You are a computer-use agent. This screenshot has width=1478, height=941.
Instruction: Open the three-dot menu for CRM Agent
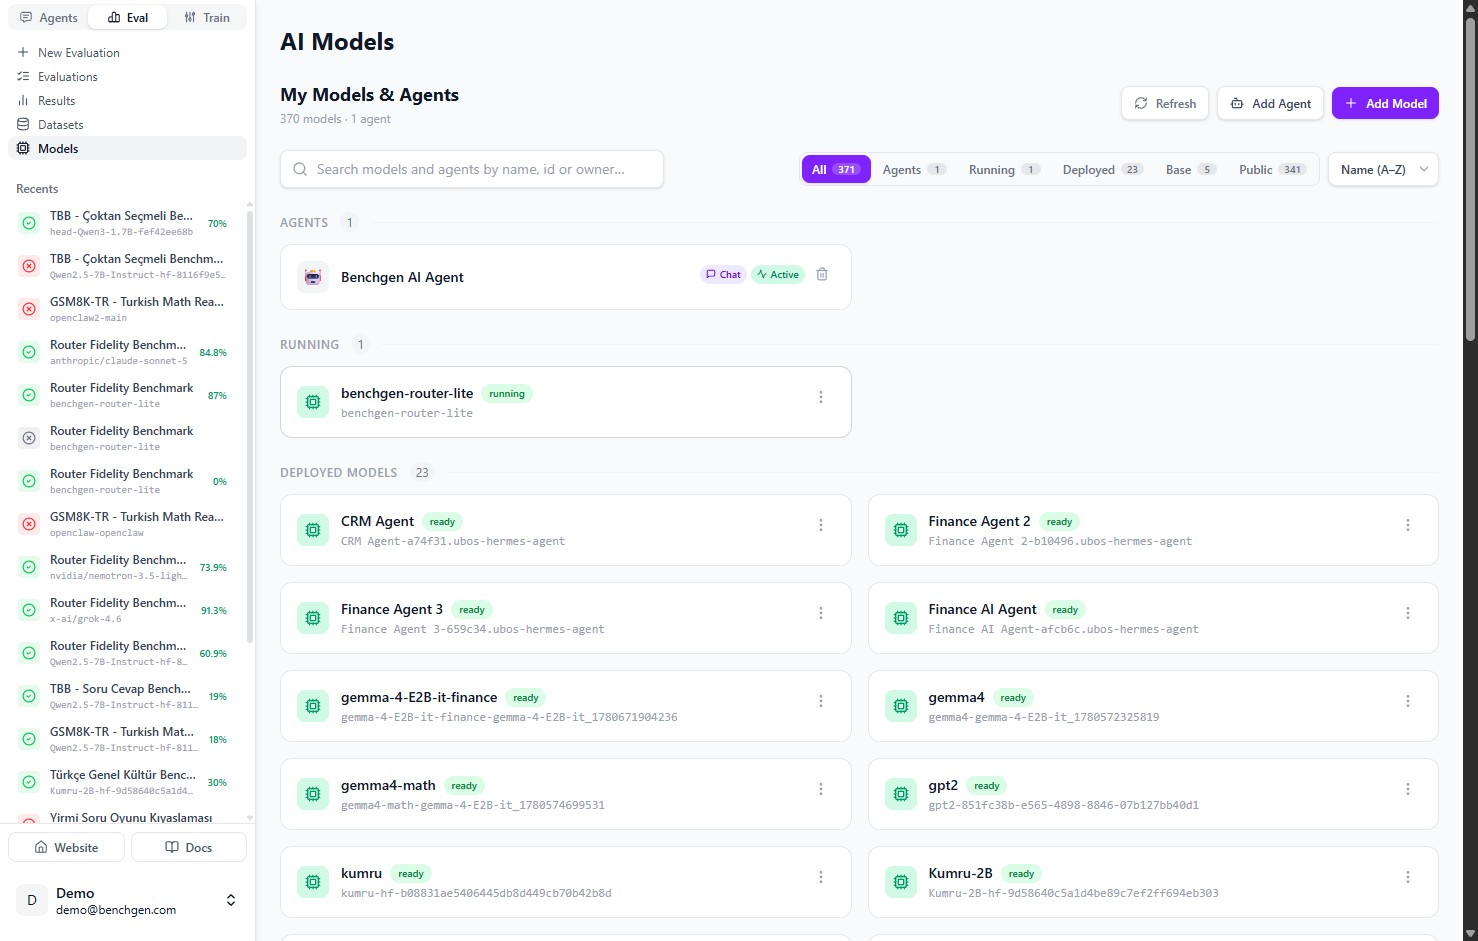point(821,525)
